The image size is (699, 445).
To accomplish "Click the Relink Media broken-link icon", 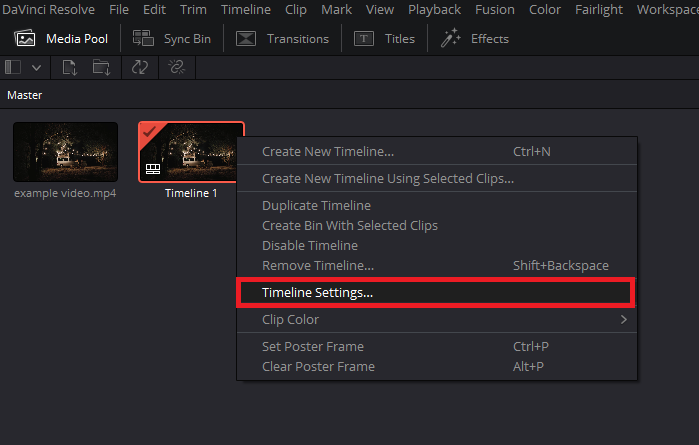I will 177,67.
